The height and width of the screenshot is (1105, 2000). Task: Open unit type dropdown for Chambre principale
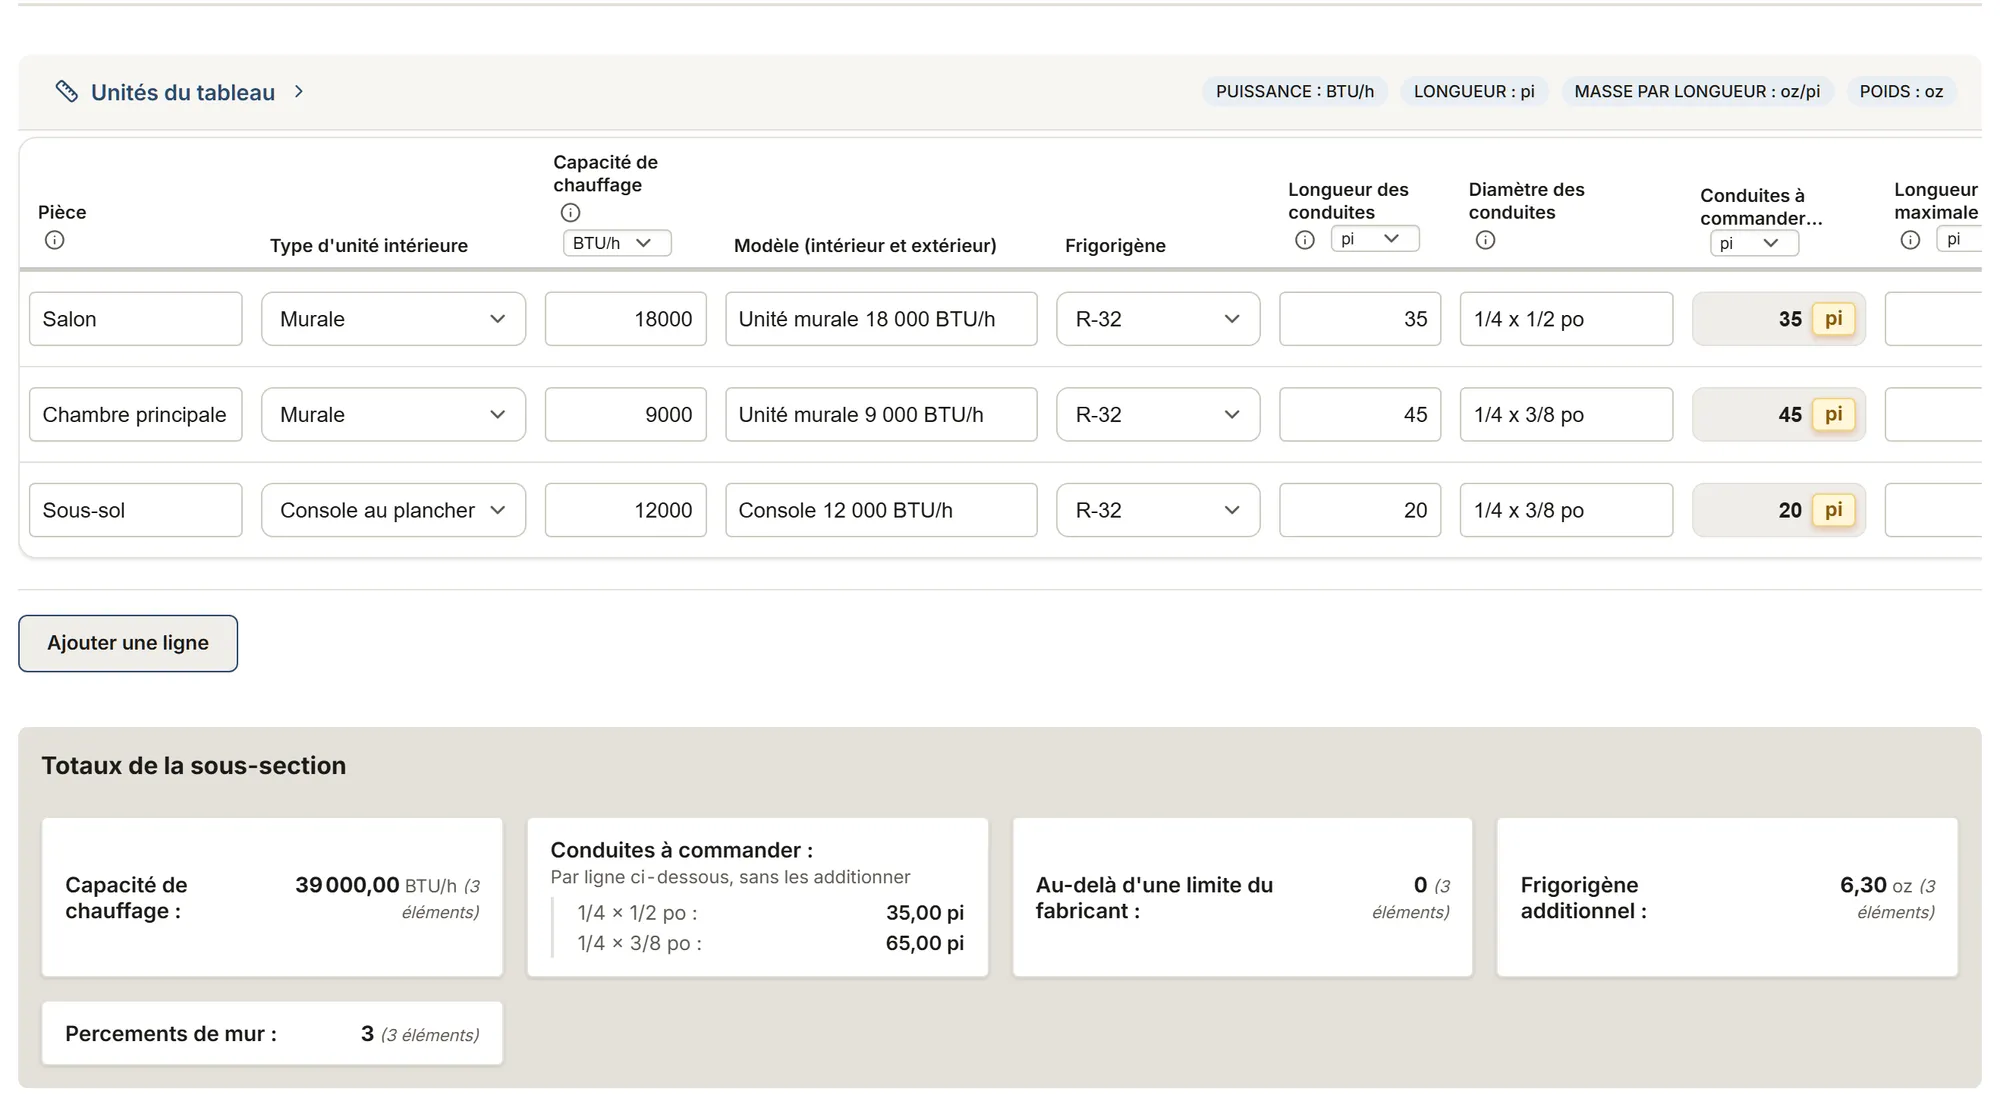tap(393, 414)
